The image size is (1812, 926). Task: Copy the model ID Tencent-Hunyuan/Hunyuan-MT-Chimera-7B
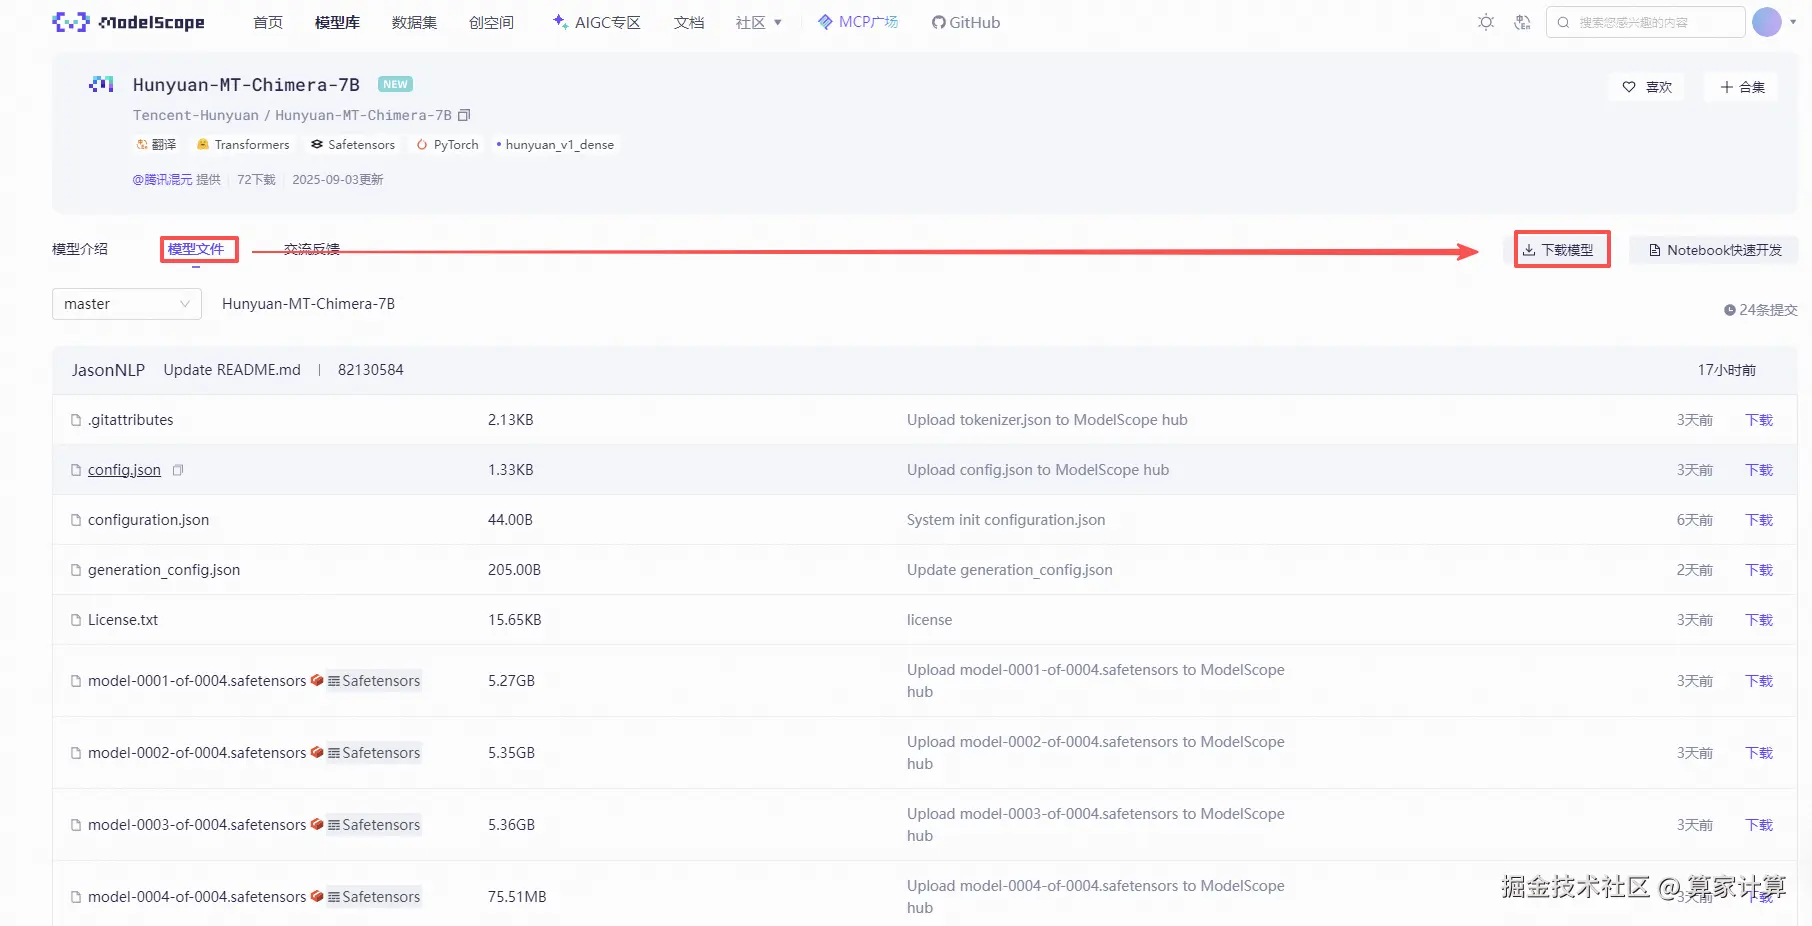[464, 115]
